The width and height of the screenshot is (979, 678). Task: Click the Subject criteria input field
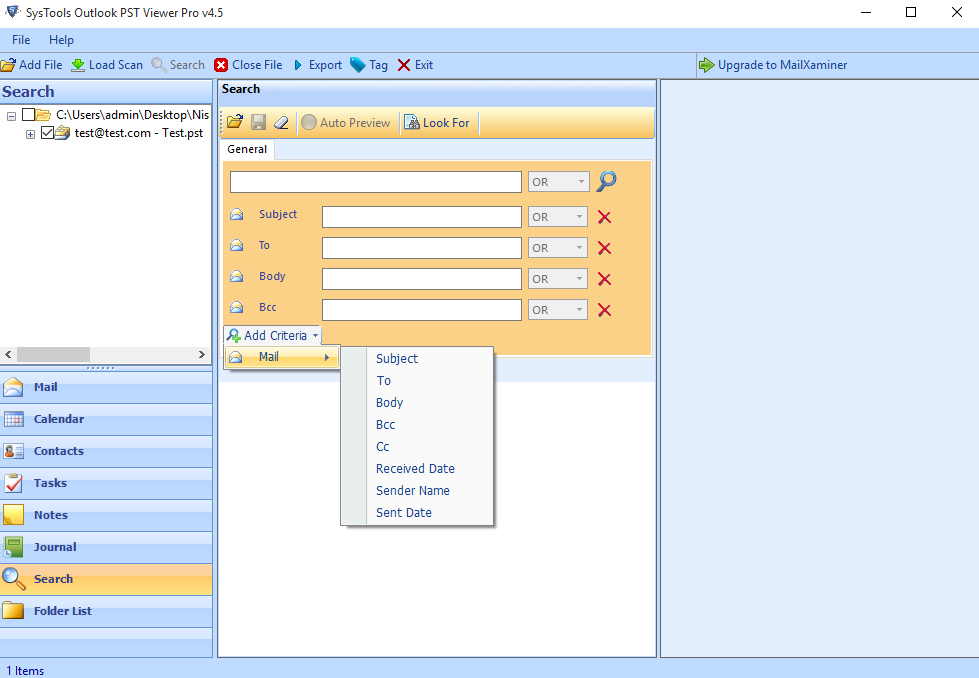[421, 217]
